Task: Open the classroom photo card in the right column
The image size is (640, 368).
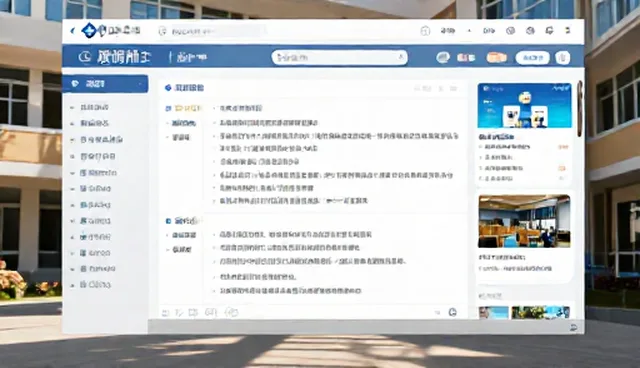Action: pos(524,221)
